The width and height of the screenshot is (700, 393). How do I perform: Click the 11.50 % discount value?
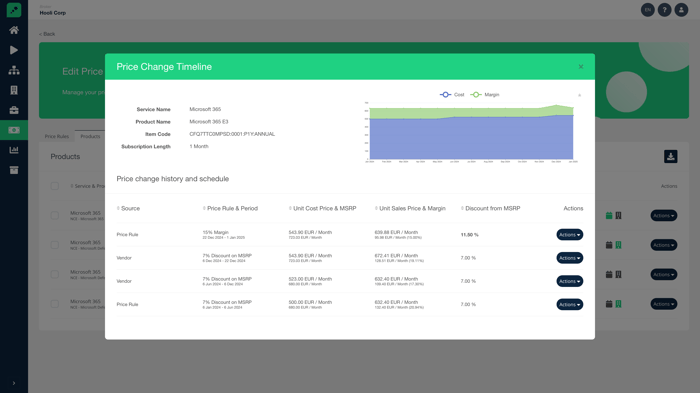click(469, 234)
